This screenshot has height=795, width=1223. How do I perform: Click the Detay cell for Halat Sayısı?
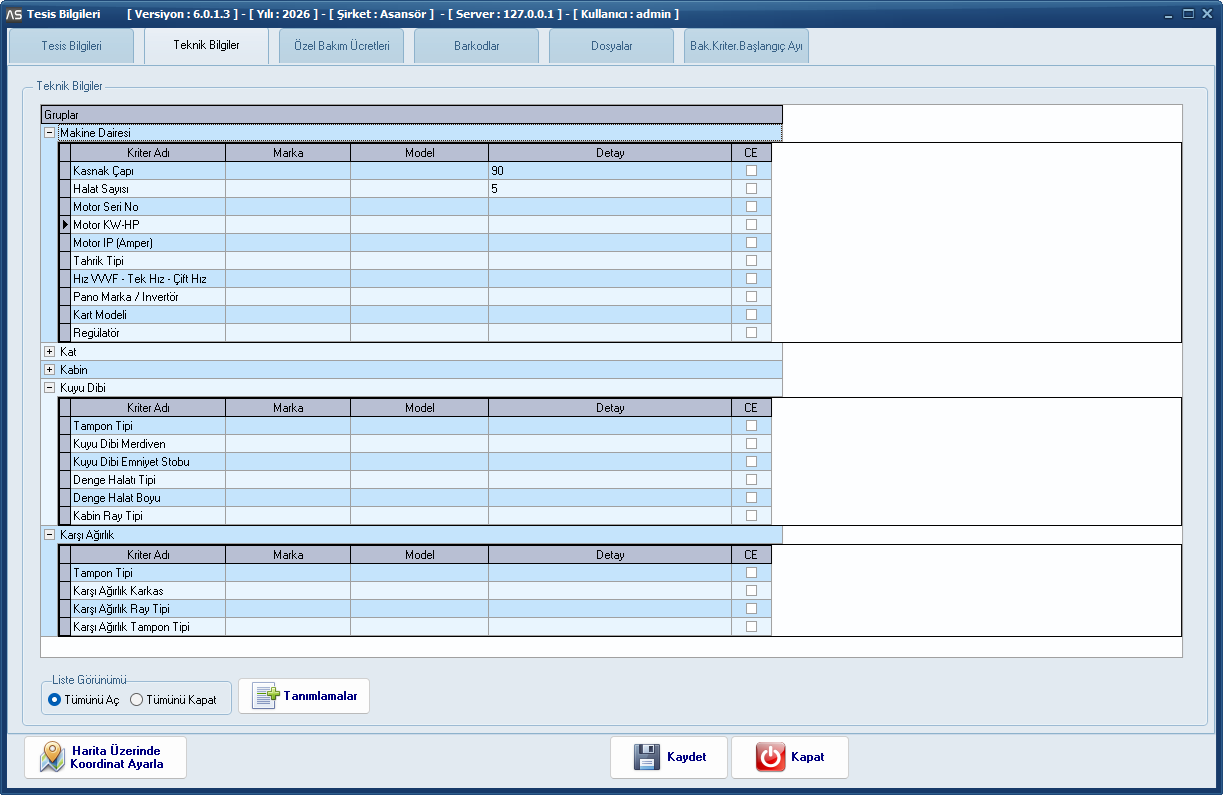coord(609,189)
